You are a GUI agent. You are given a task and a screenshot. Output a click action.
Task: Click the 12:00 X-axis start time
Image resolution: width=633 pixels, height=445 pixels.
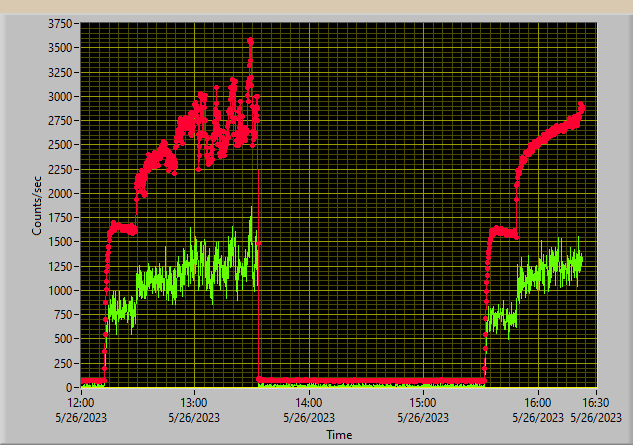81,403
